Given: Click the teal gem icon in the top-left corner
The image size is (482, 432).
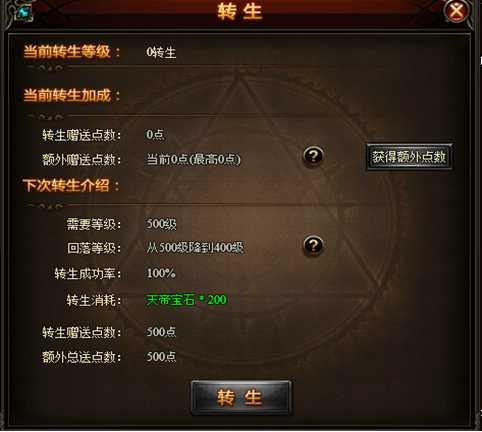Looking at the screenshot, I should (x=24, y=12).
